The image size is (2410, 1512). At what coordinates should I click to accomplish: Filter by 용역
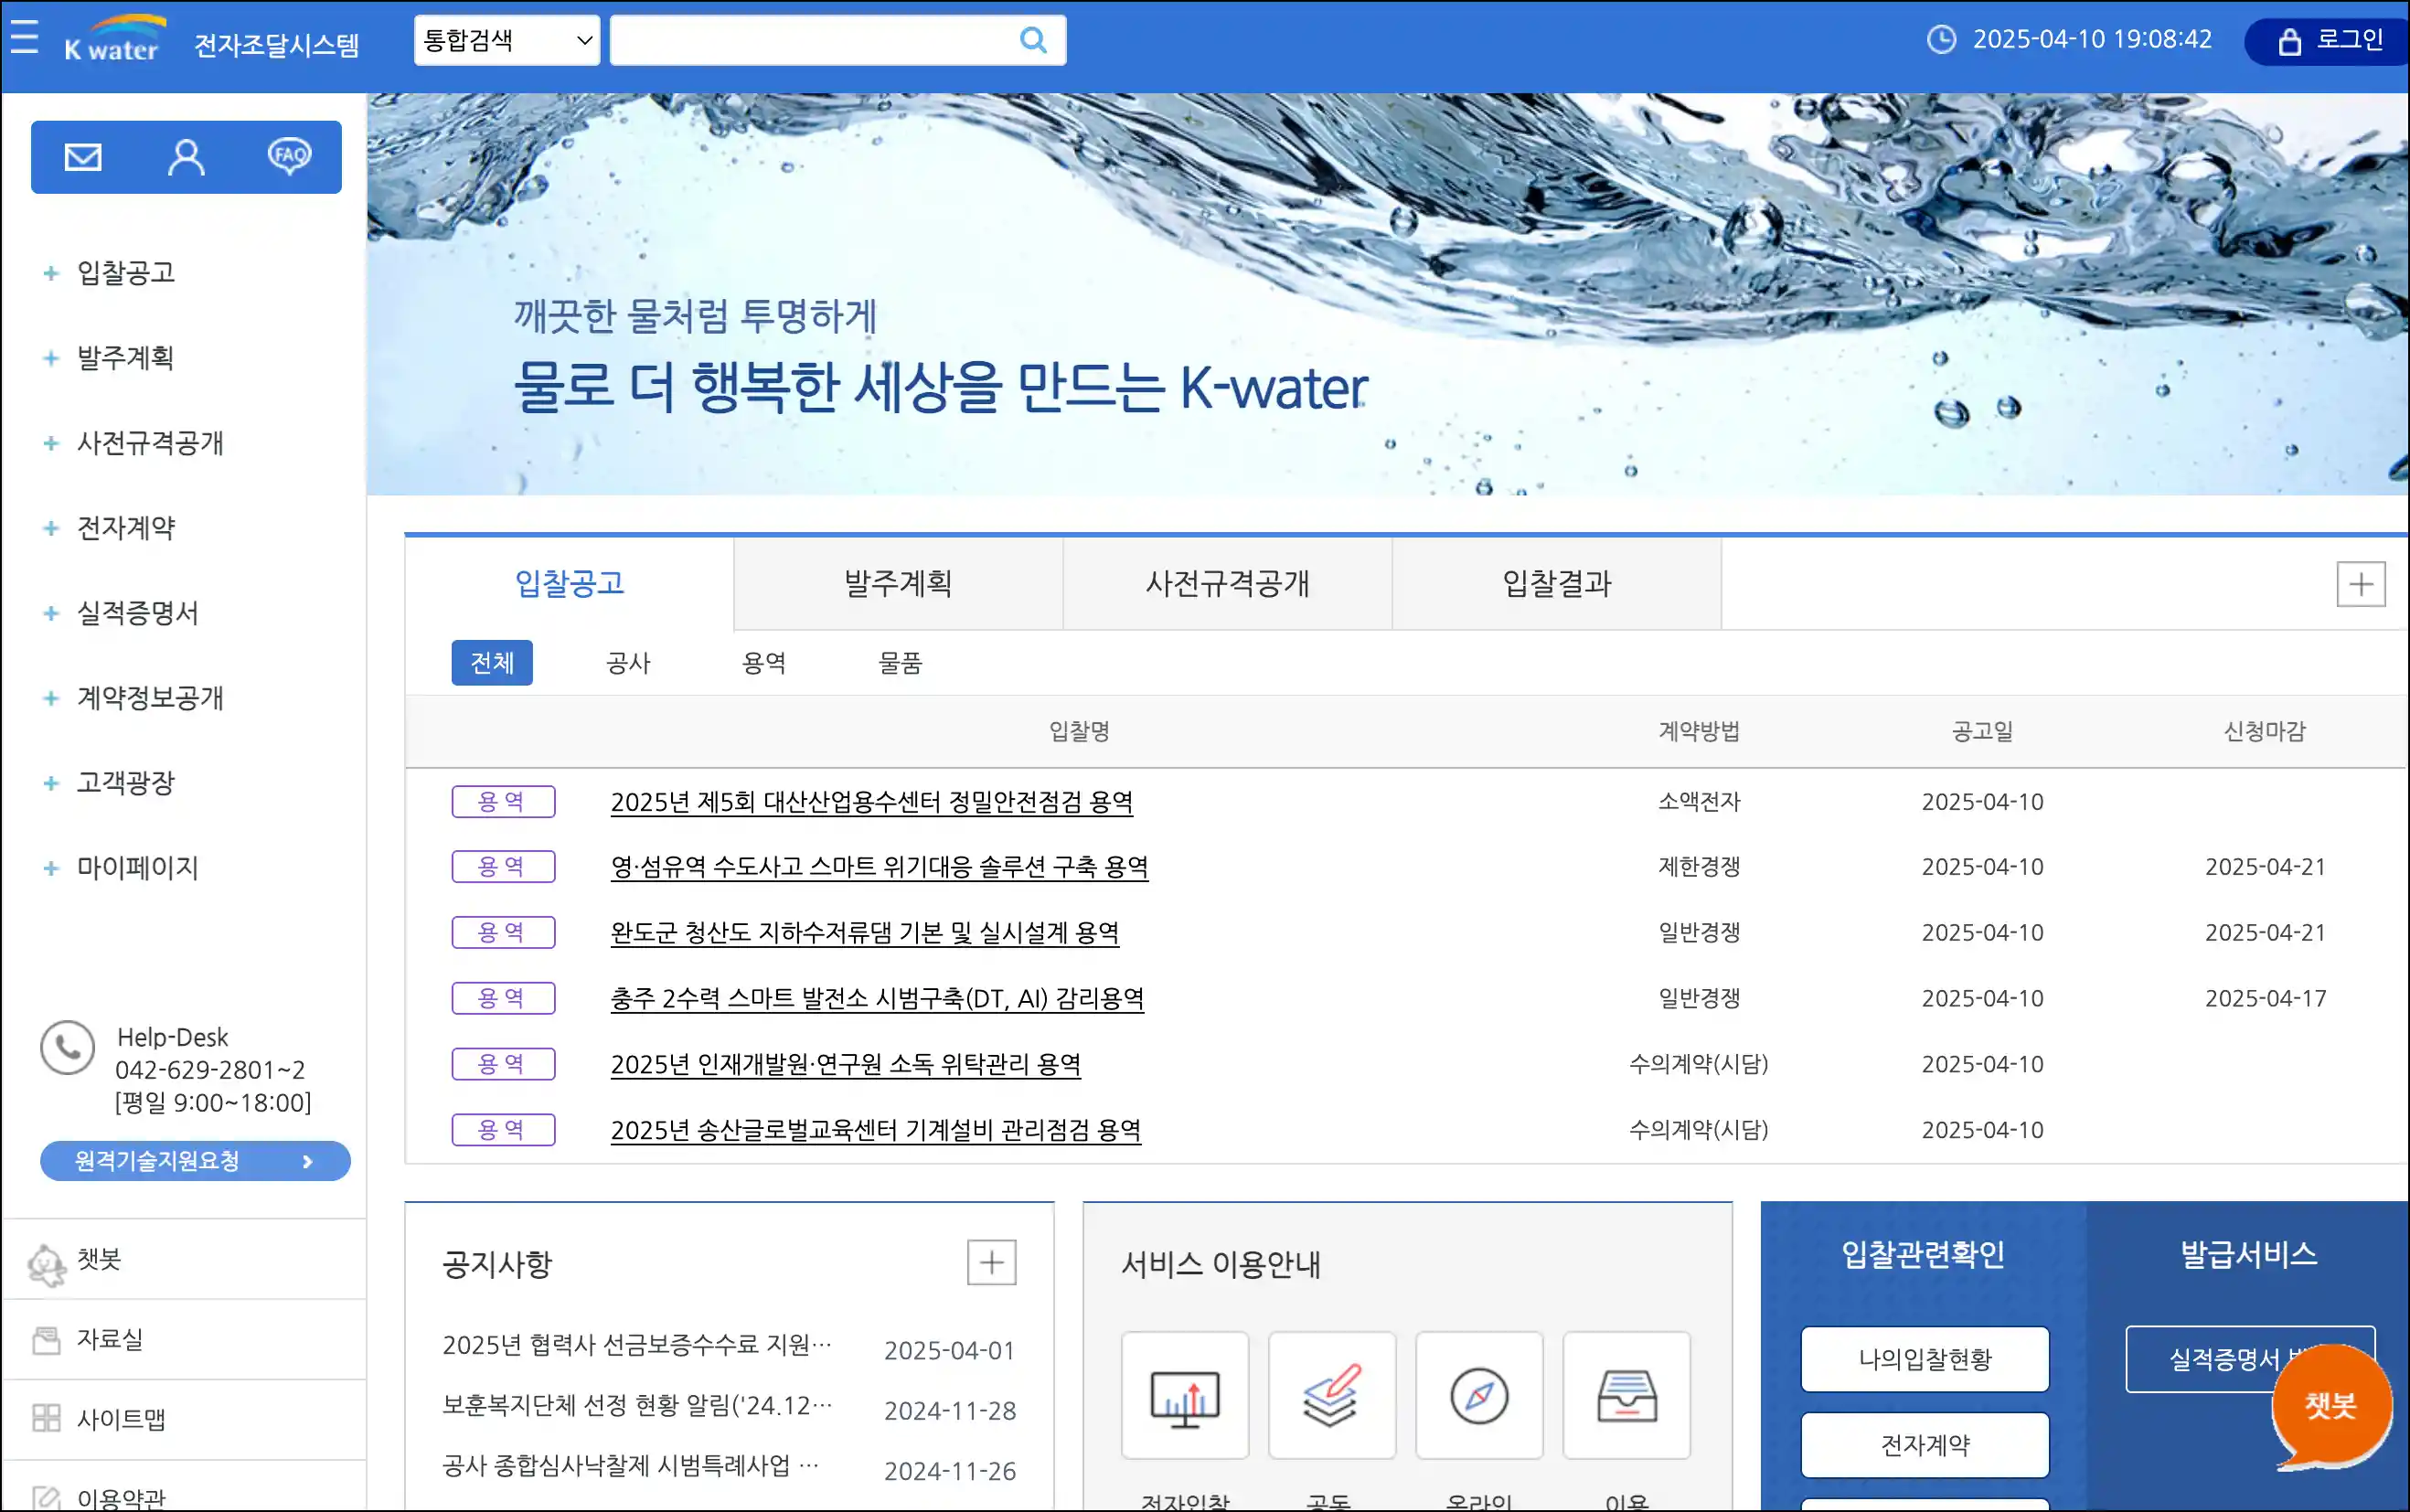pos(764,662)
